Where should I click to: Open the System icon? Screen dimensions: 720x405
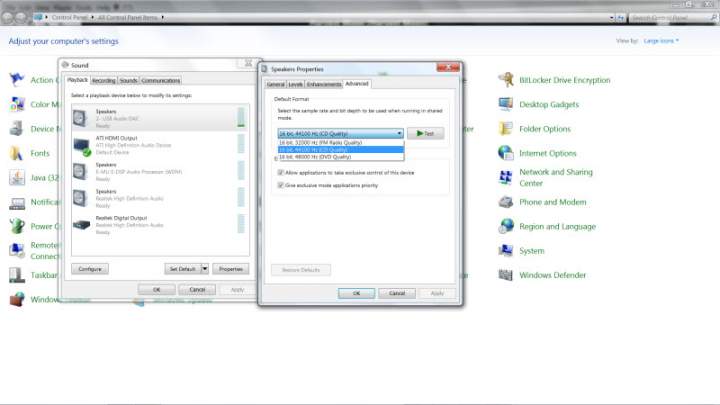point(506,250)
